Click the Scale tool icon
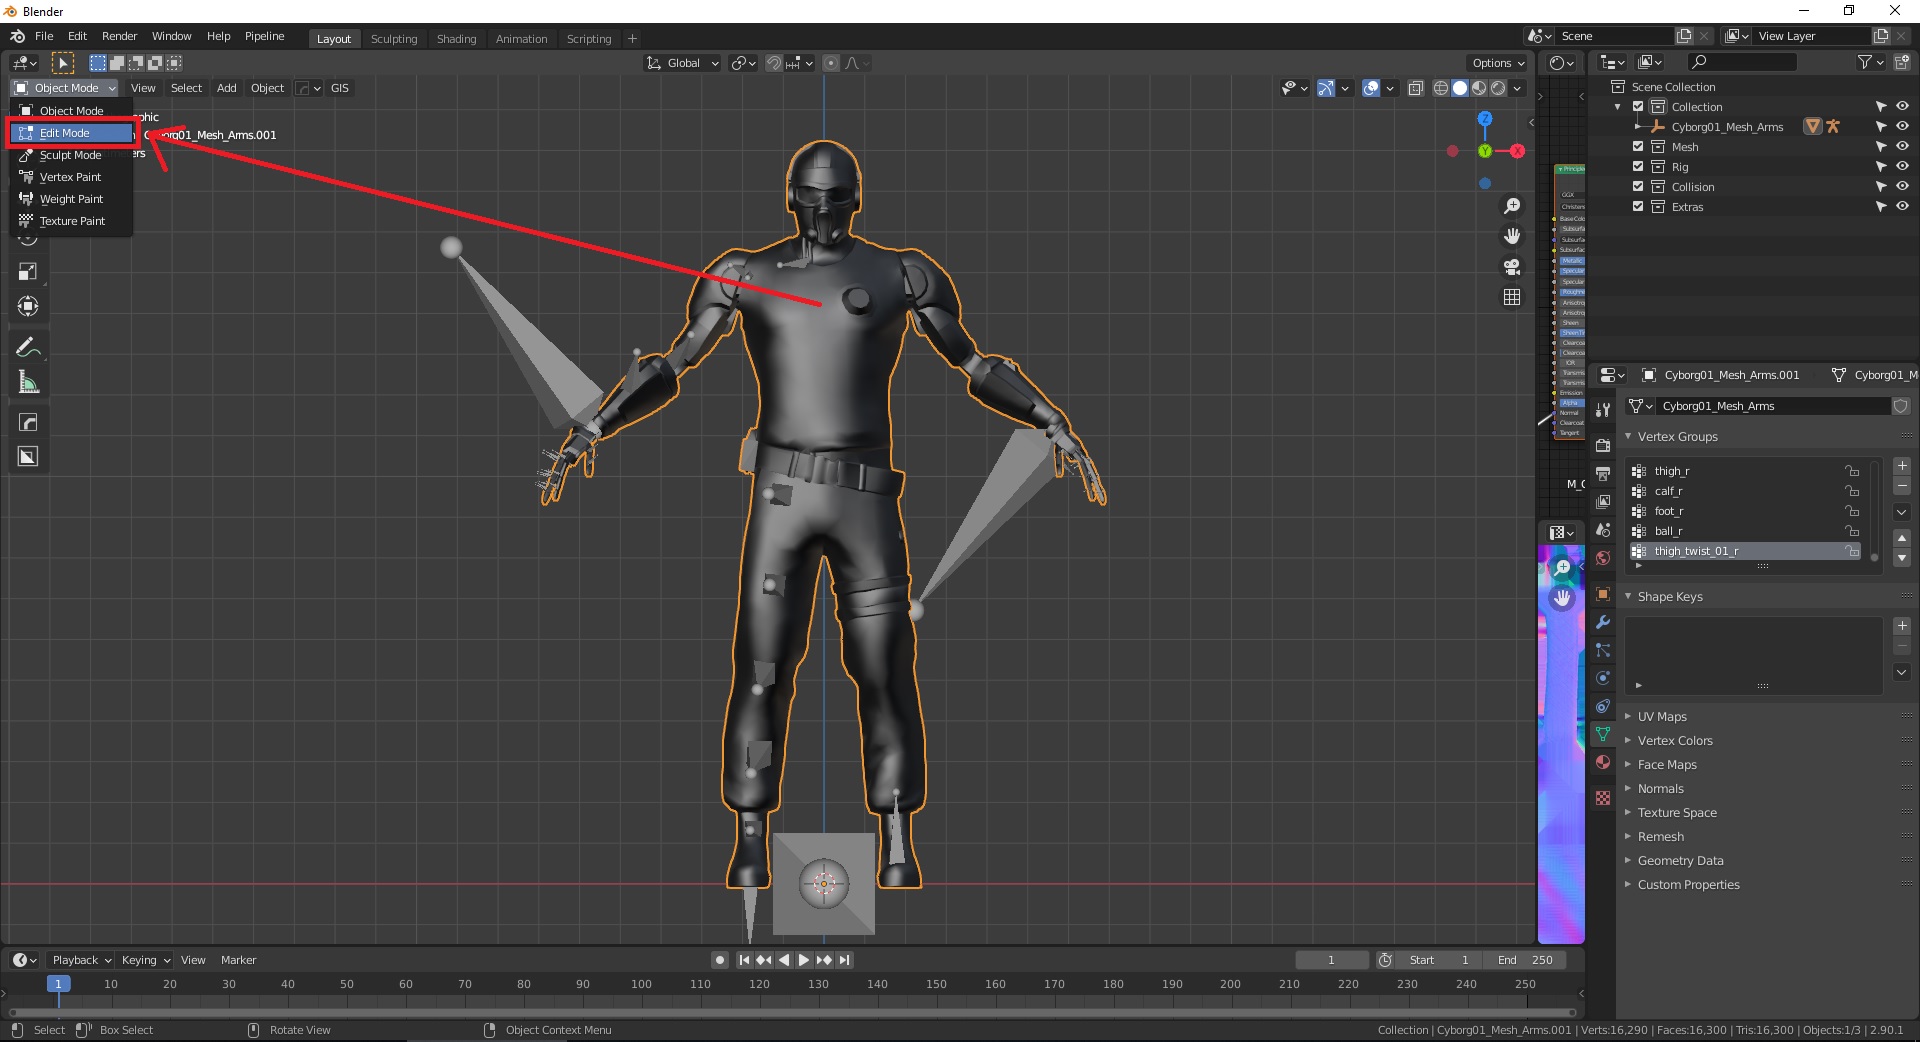 [28, 272]
